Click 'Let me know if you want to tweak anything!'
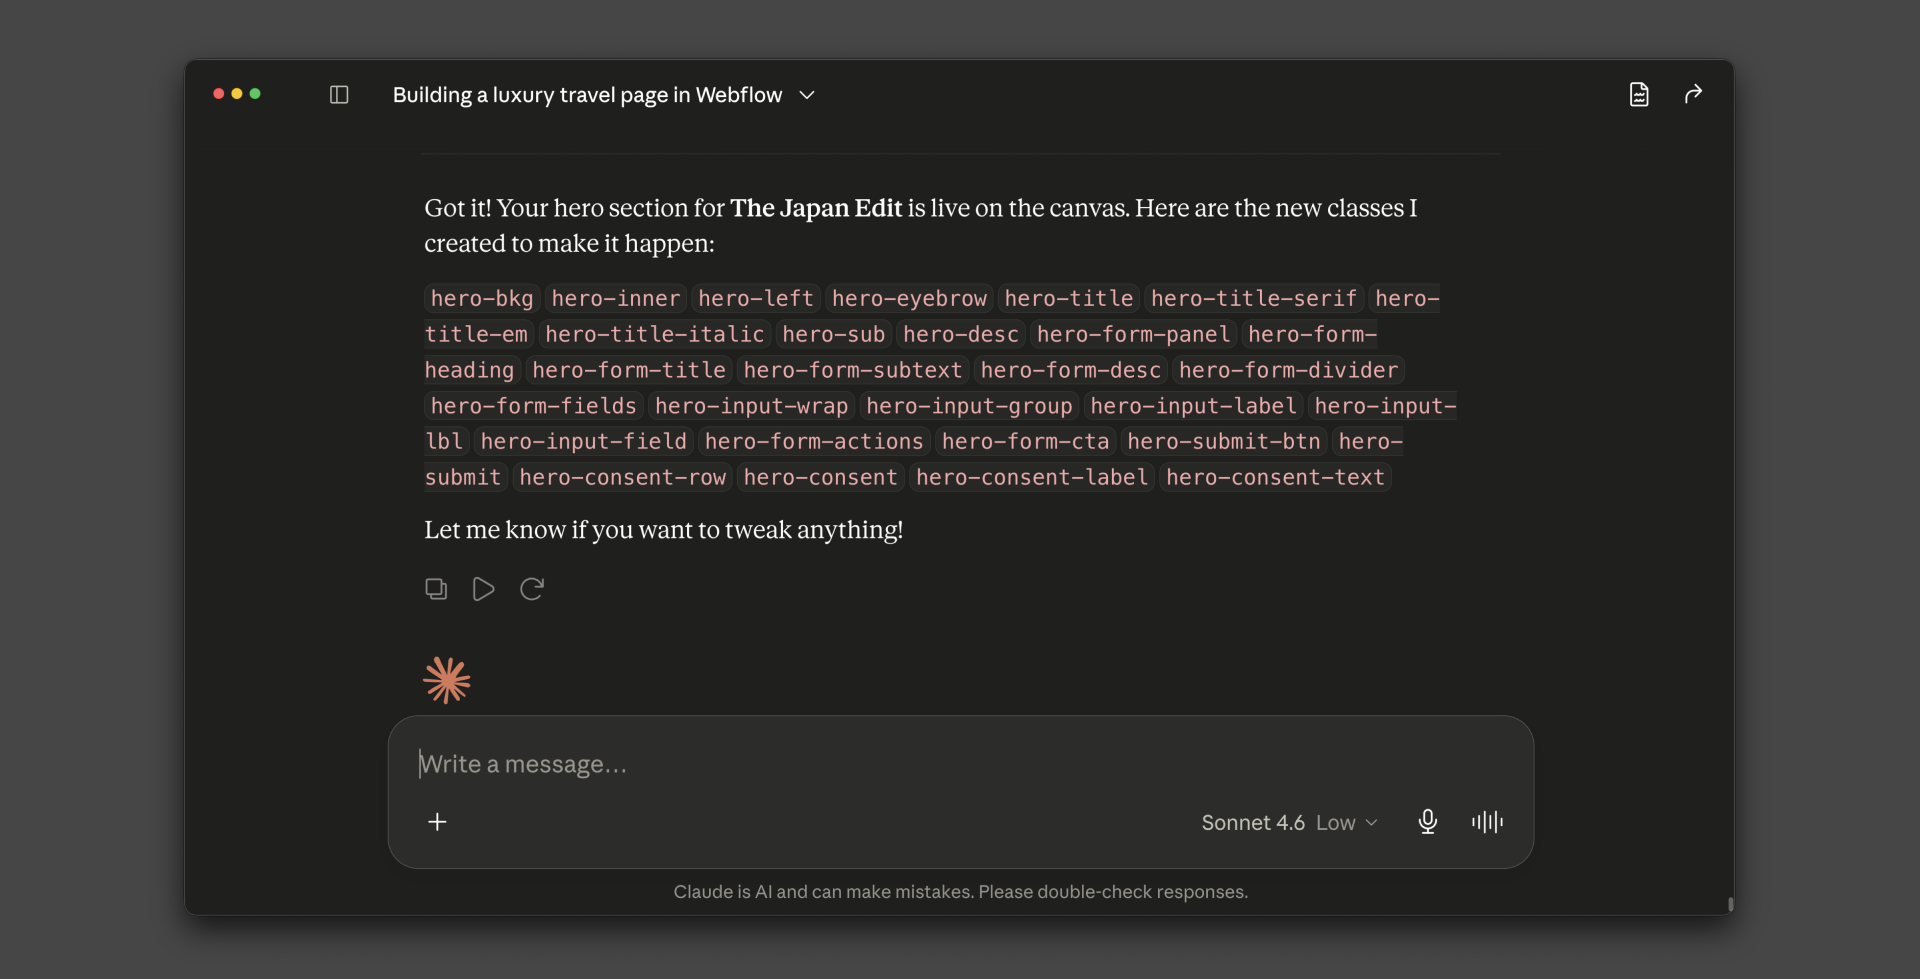This screenshot has height=979, width=1920. pyautogui.click(x=663, y=530)
